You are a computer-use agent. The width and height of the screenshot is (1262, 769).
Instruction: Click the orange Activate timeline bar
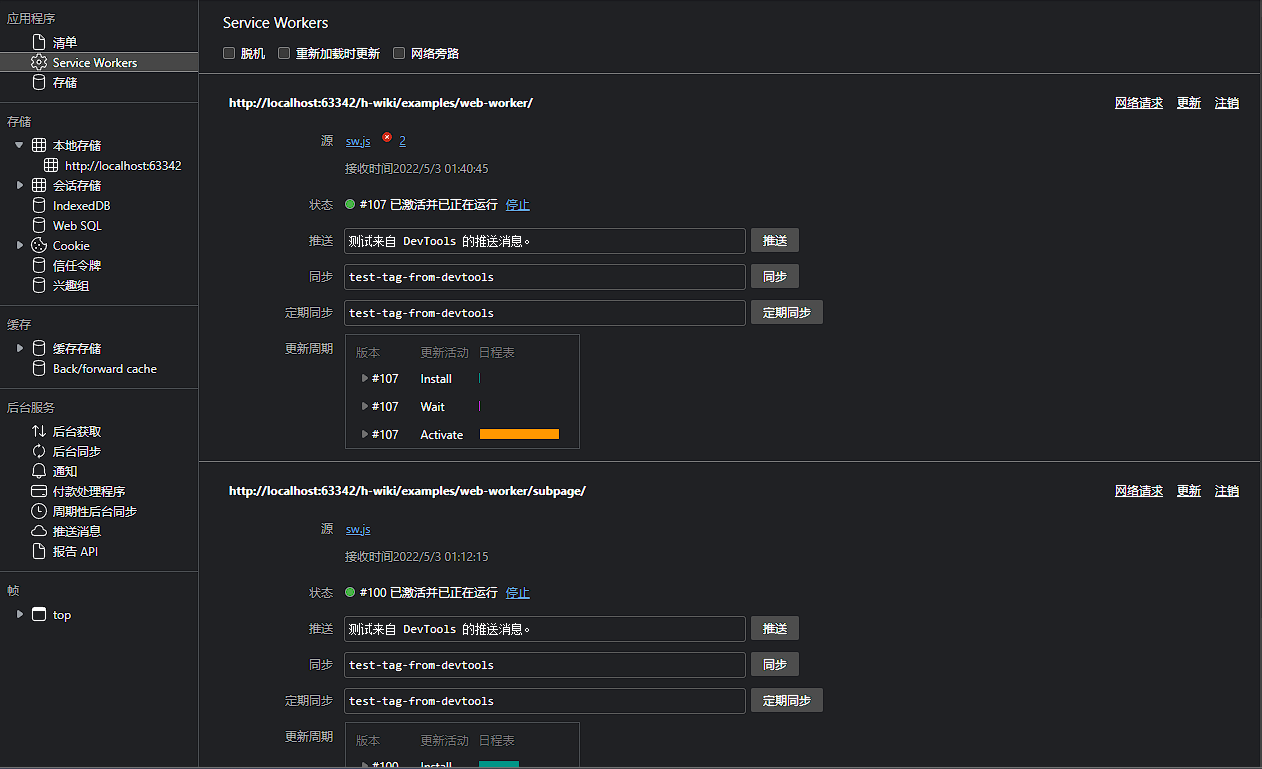pos(519,434)
